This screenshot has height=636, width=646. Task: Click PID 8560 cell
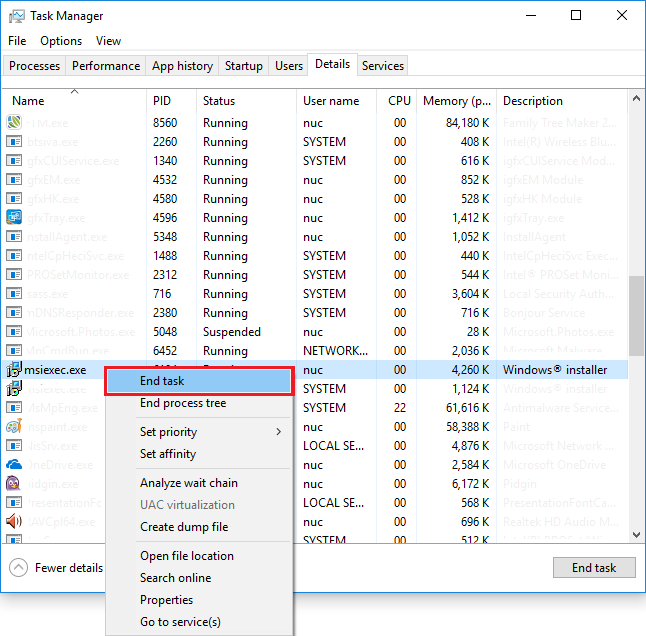pyautogui.click(x=165, y=123)
